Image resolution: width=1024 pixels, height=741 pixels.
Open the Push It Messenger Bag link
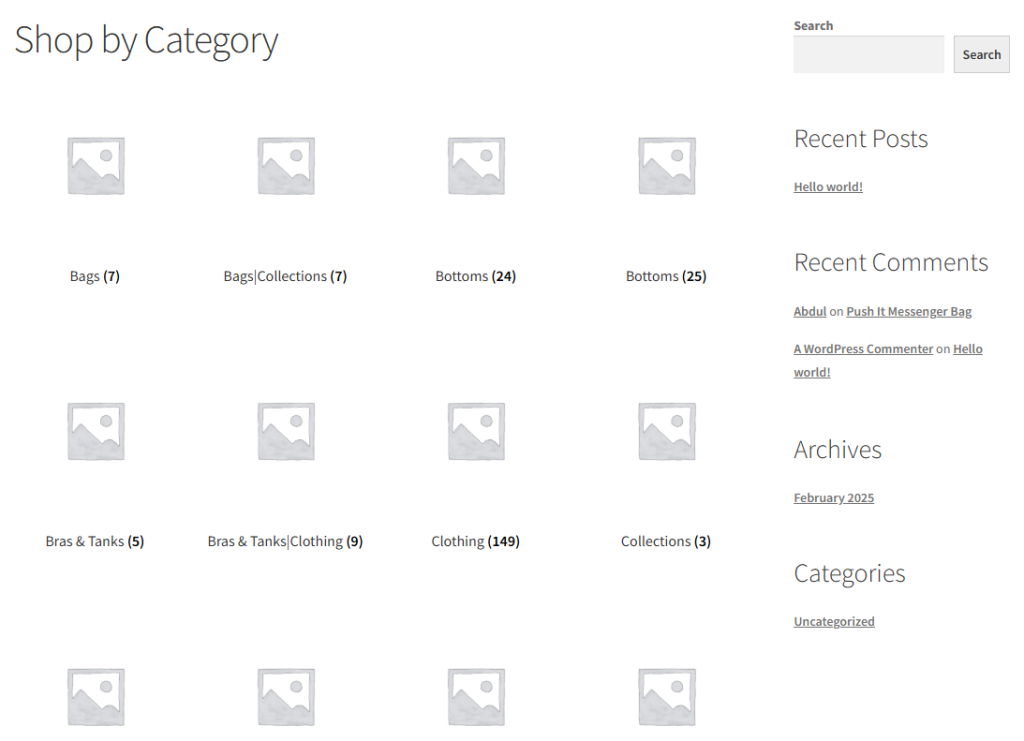908,312
